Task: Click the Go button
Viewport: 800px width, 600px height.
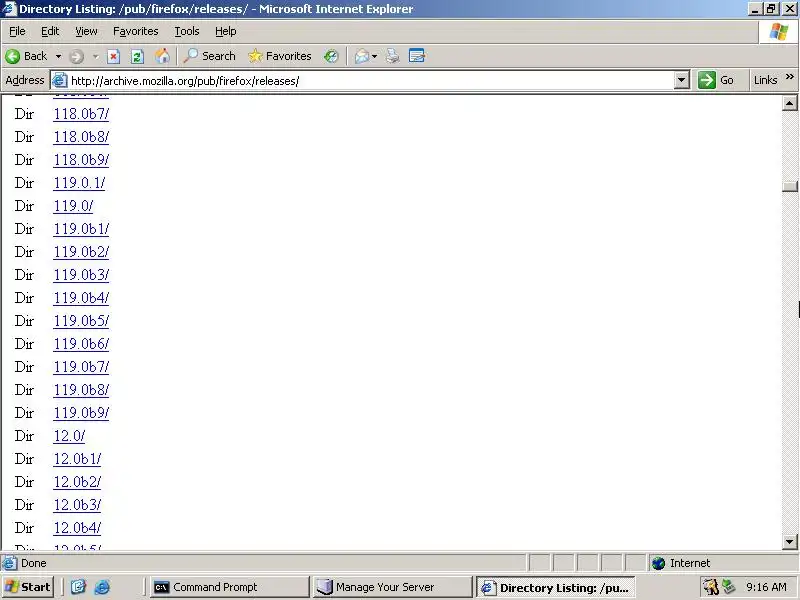Action: coord(717,80)
